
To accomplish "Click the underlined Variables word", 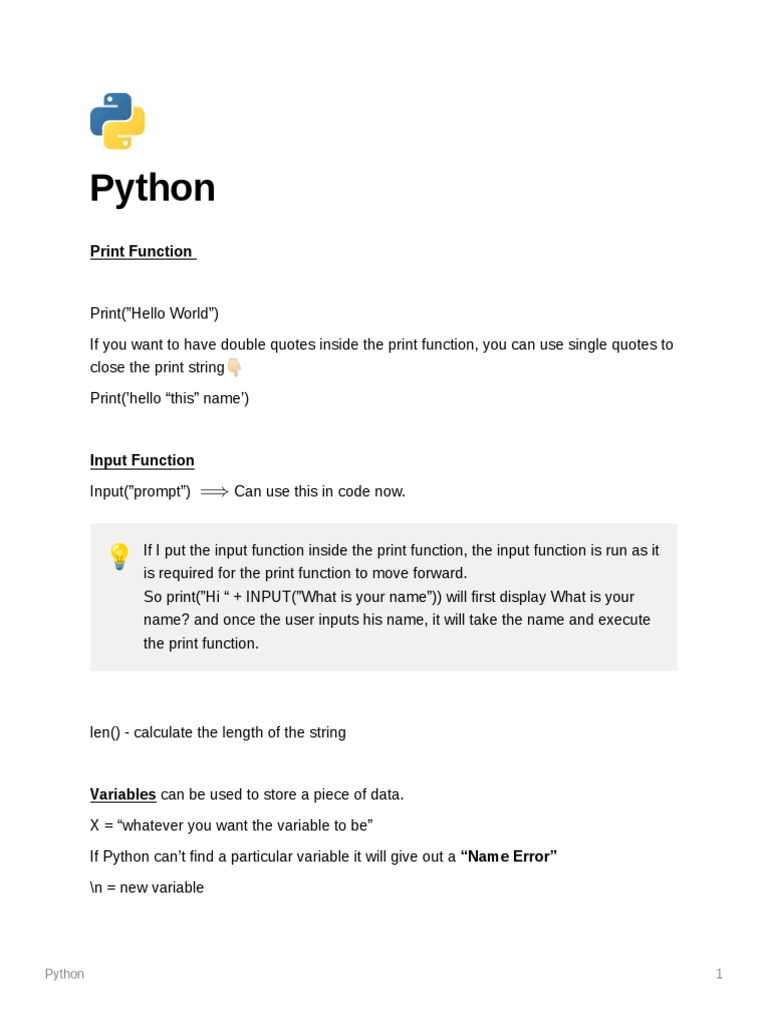I will [123, 794].
